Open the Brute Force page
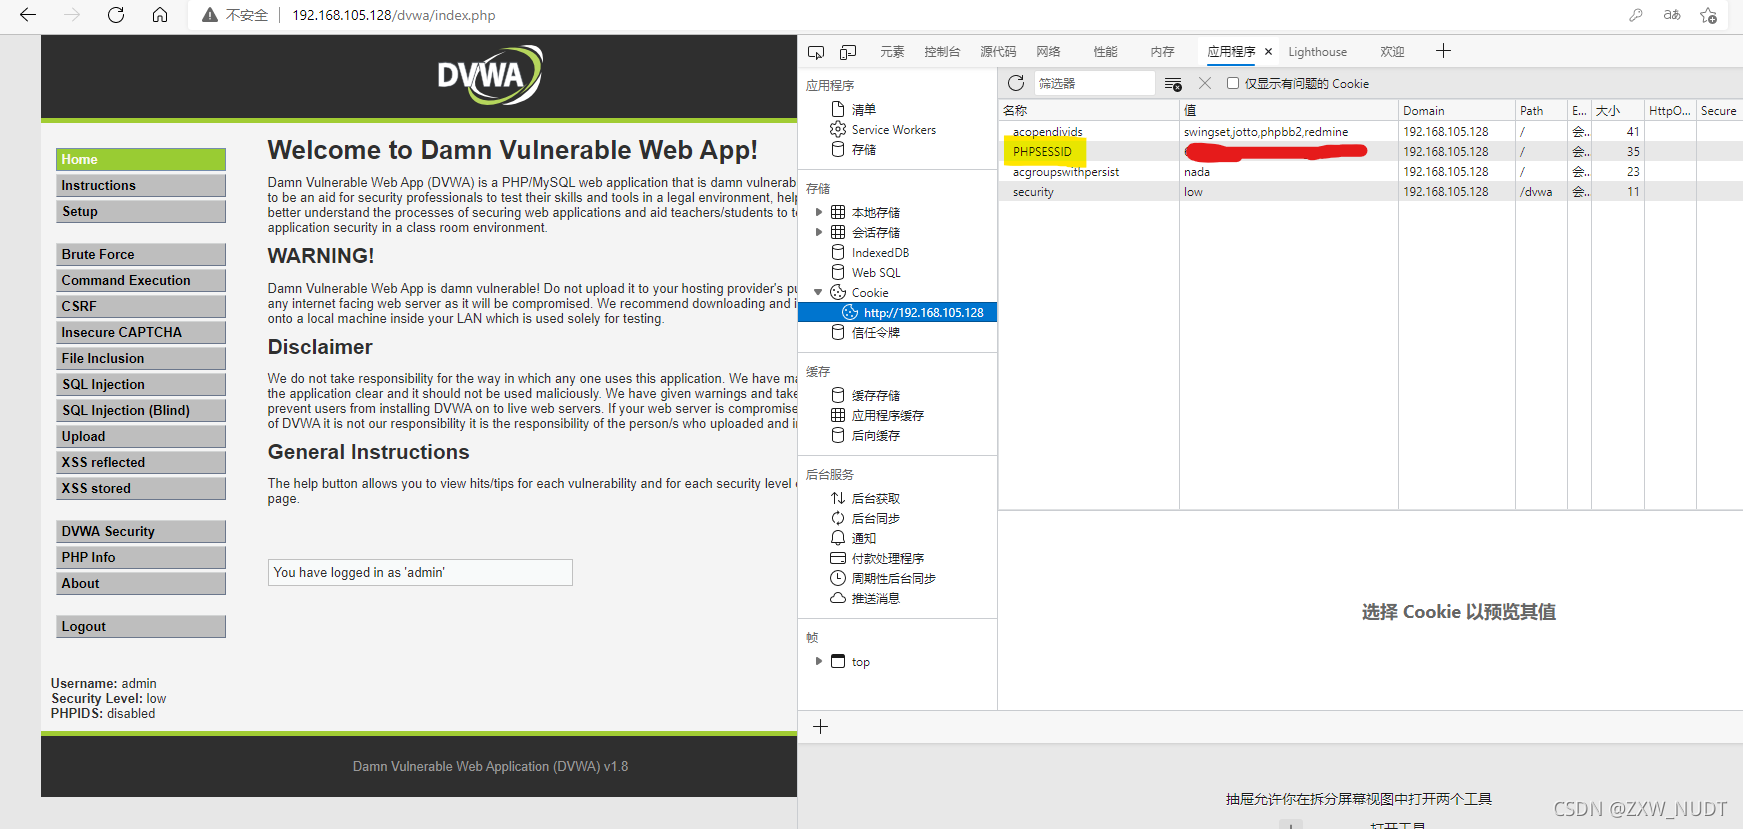Image resolution: width=1743 pixels, height=829 pixels. click(141, 254)
